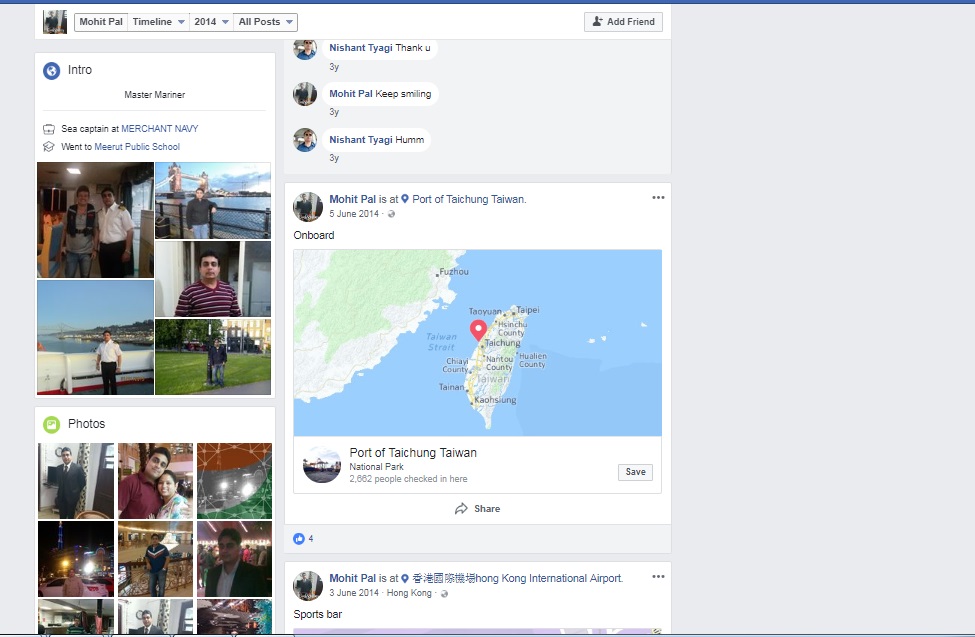This screenshot has width=975, height=637.
Task: Open intro photo of man in striped sweater
Action: pos(213,279)
